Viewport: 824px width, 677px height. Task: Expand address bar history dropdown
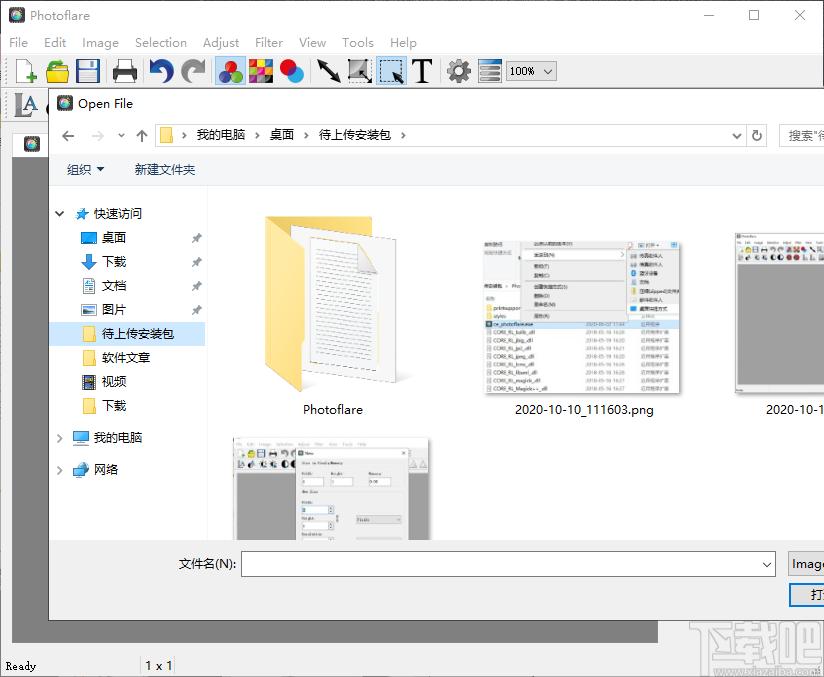tap(737, 136)
